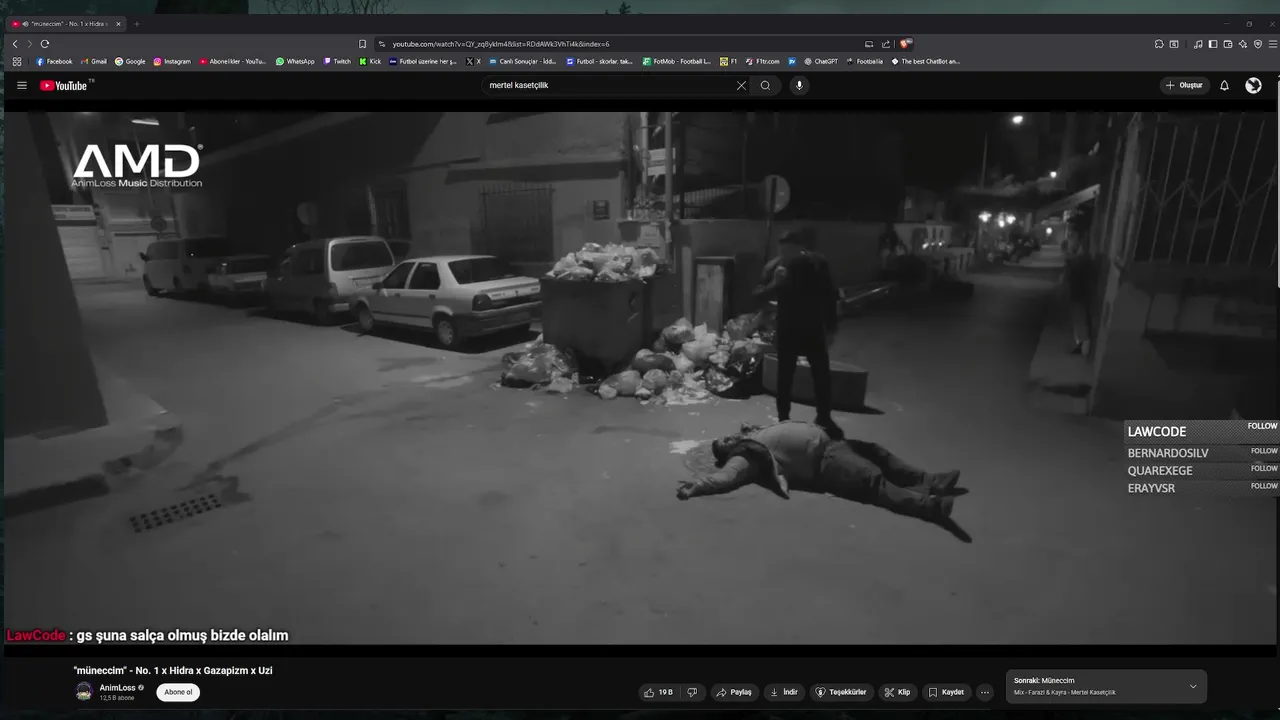Image resolution: width=1280 pixels, height=720 pixels.
Task: Click the Klip clip button
Action: click(898, 692)
